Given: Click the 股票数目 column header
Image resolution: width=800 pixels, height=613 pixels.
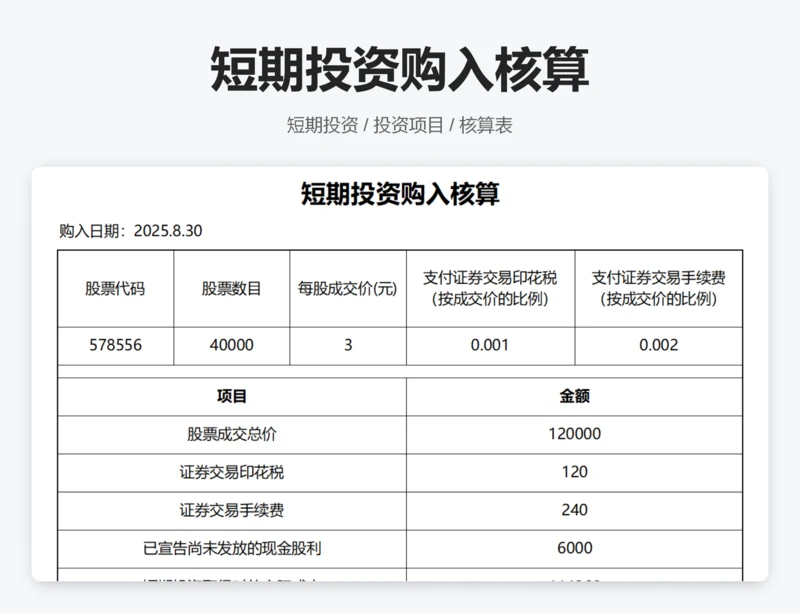Looking at the screenshot, I should coord(232,289).
